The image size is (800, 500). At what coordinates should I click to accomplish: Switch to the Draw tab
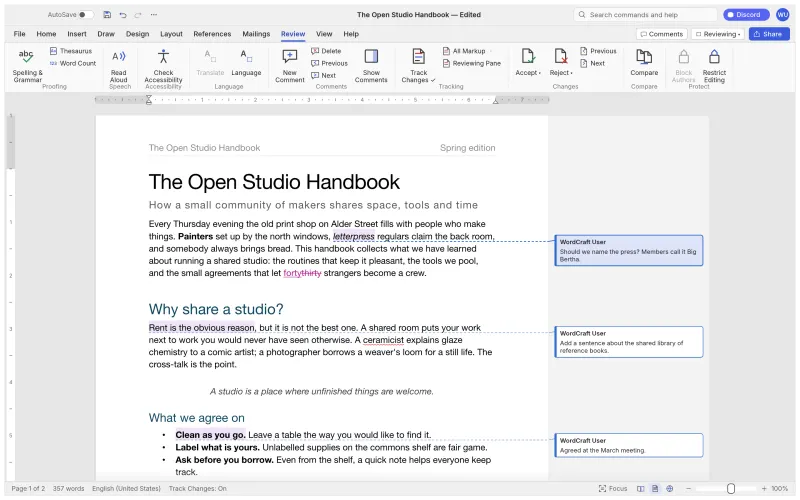click(x=106, y=34)
